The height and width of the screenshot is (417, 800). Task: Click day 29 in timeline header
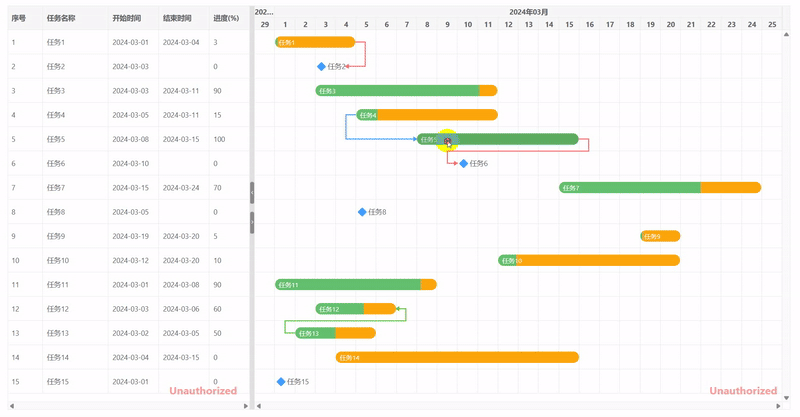tap(264, 24)
